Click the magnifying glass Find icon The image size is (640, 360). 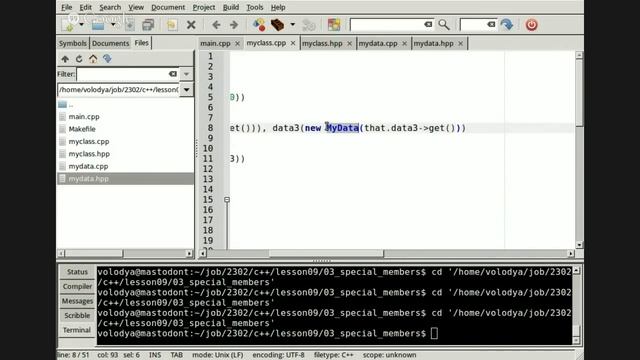[x=444, y=25]
